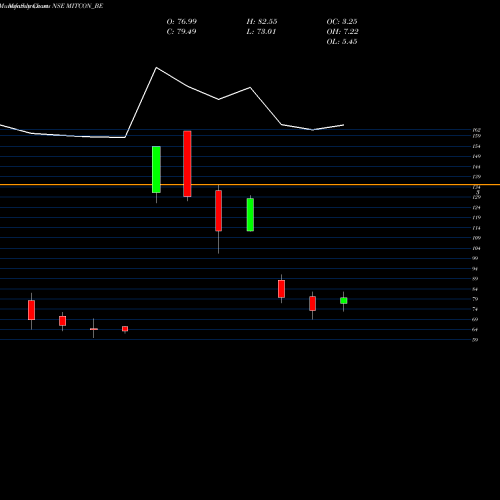Click the '69' price axis label
500x500 pixels.
tap(475, 319)
